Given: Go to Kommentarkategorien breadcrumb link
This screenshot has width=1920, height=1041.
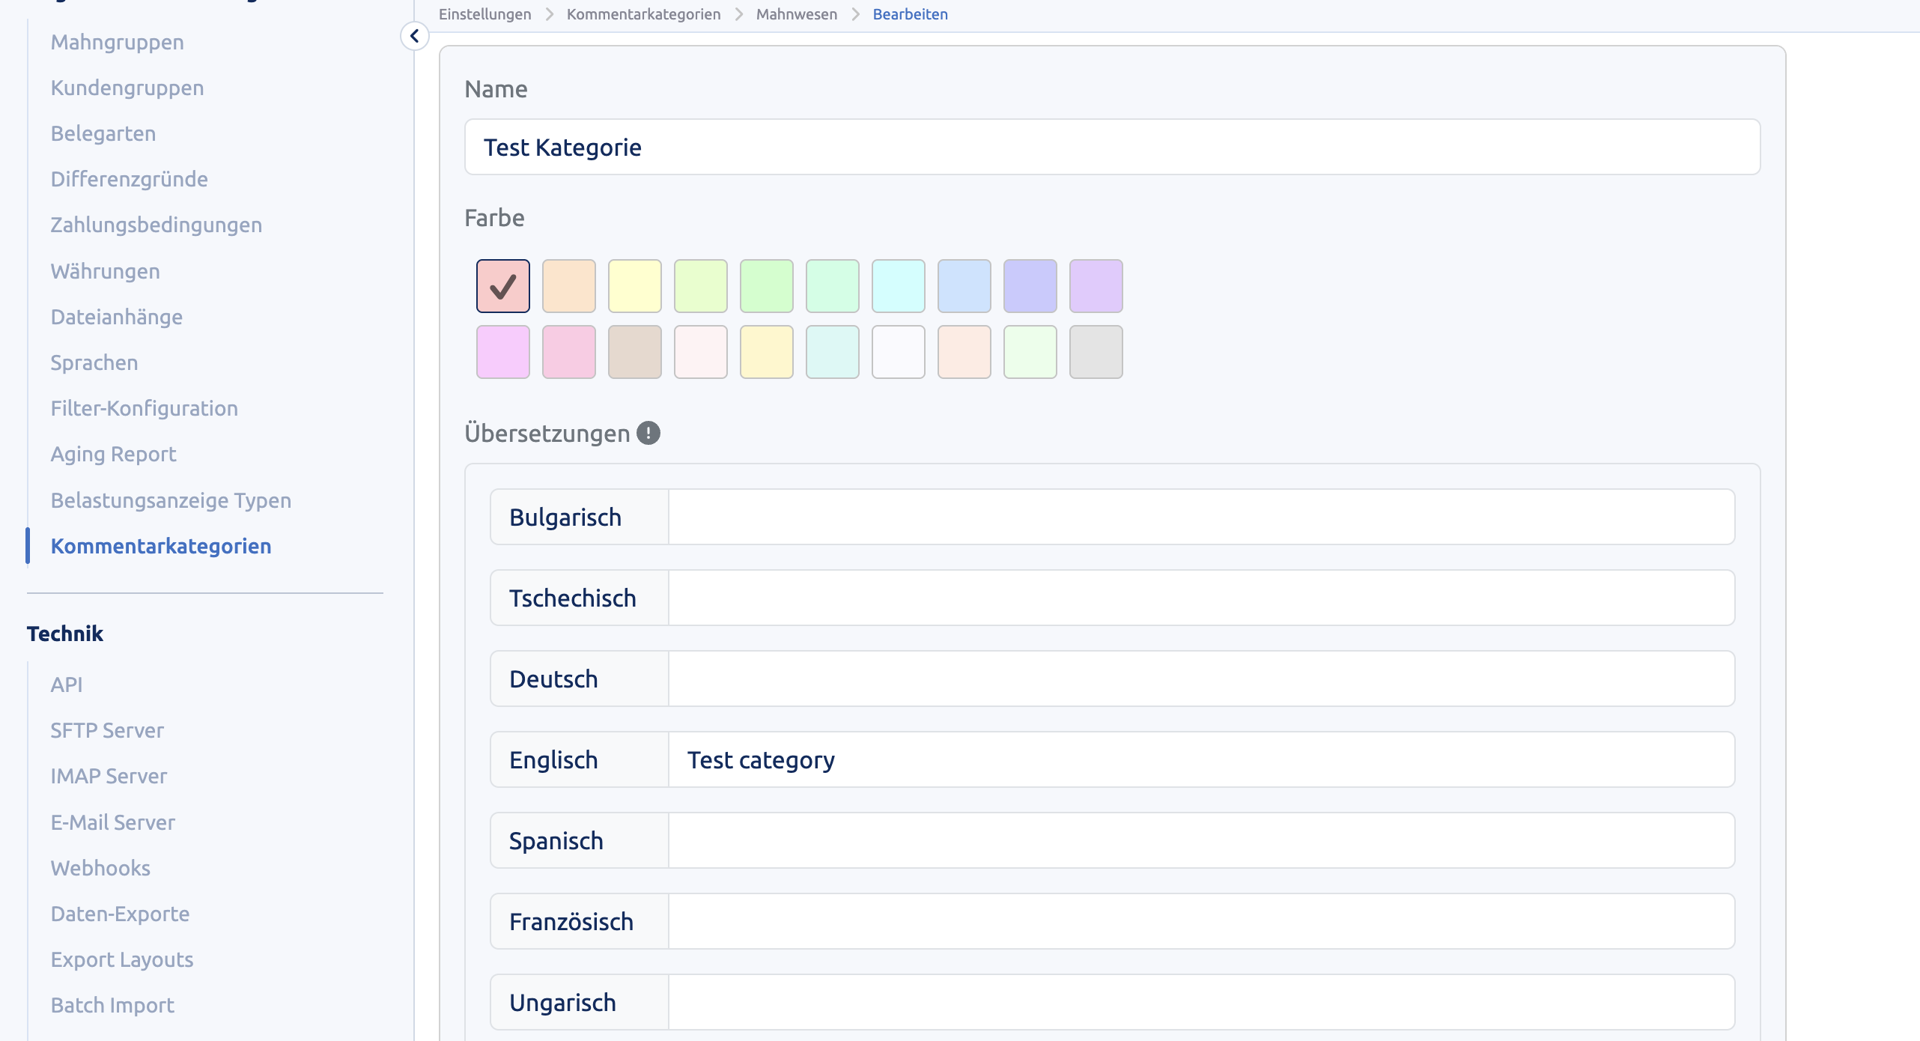Looking at the screenshot, I should [643, 14].
